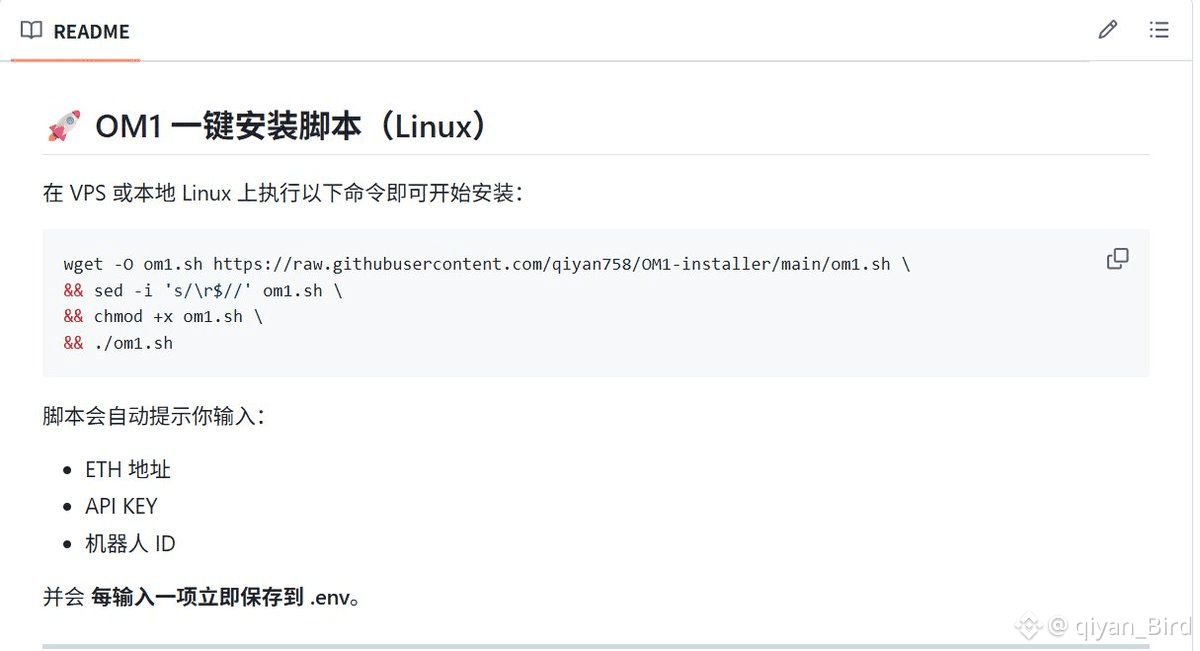Screen dimensions: 1200x651
Task: Open the README outline list icon
Action: pyautogui.click(x=1159, y=30)
